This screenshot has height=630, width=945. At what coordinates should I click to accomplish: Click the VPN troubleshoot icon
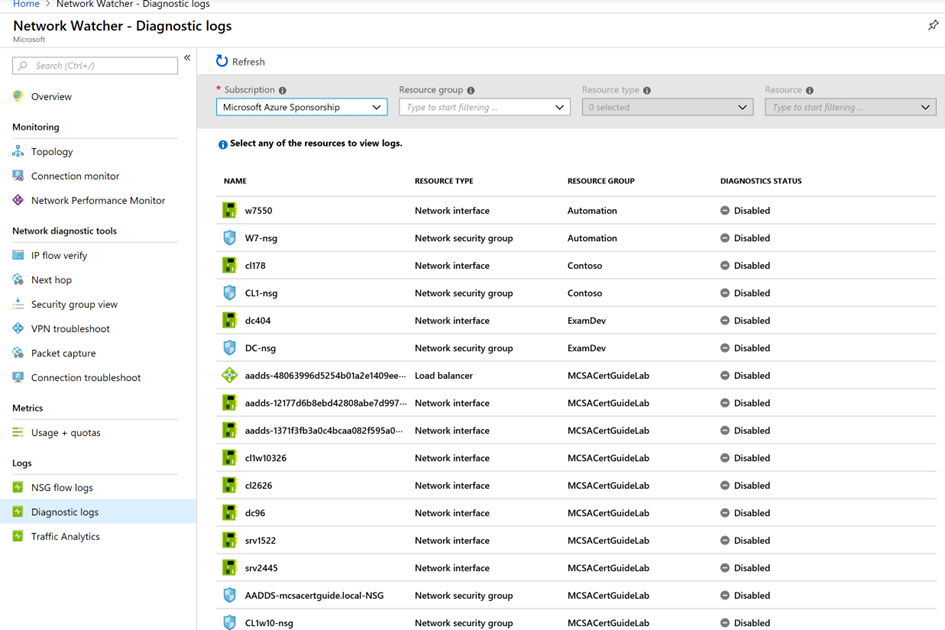point(18,329)
